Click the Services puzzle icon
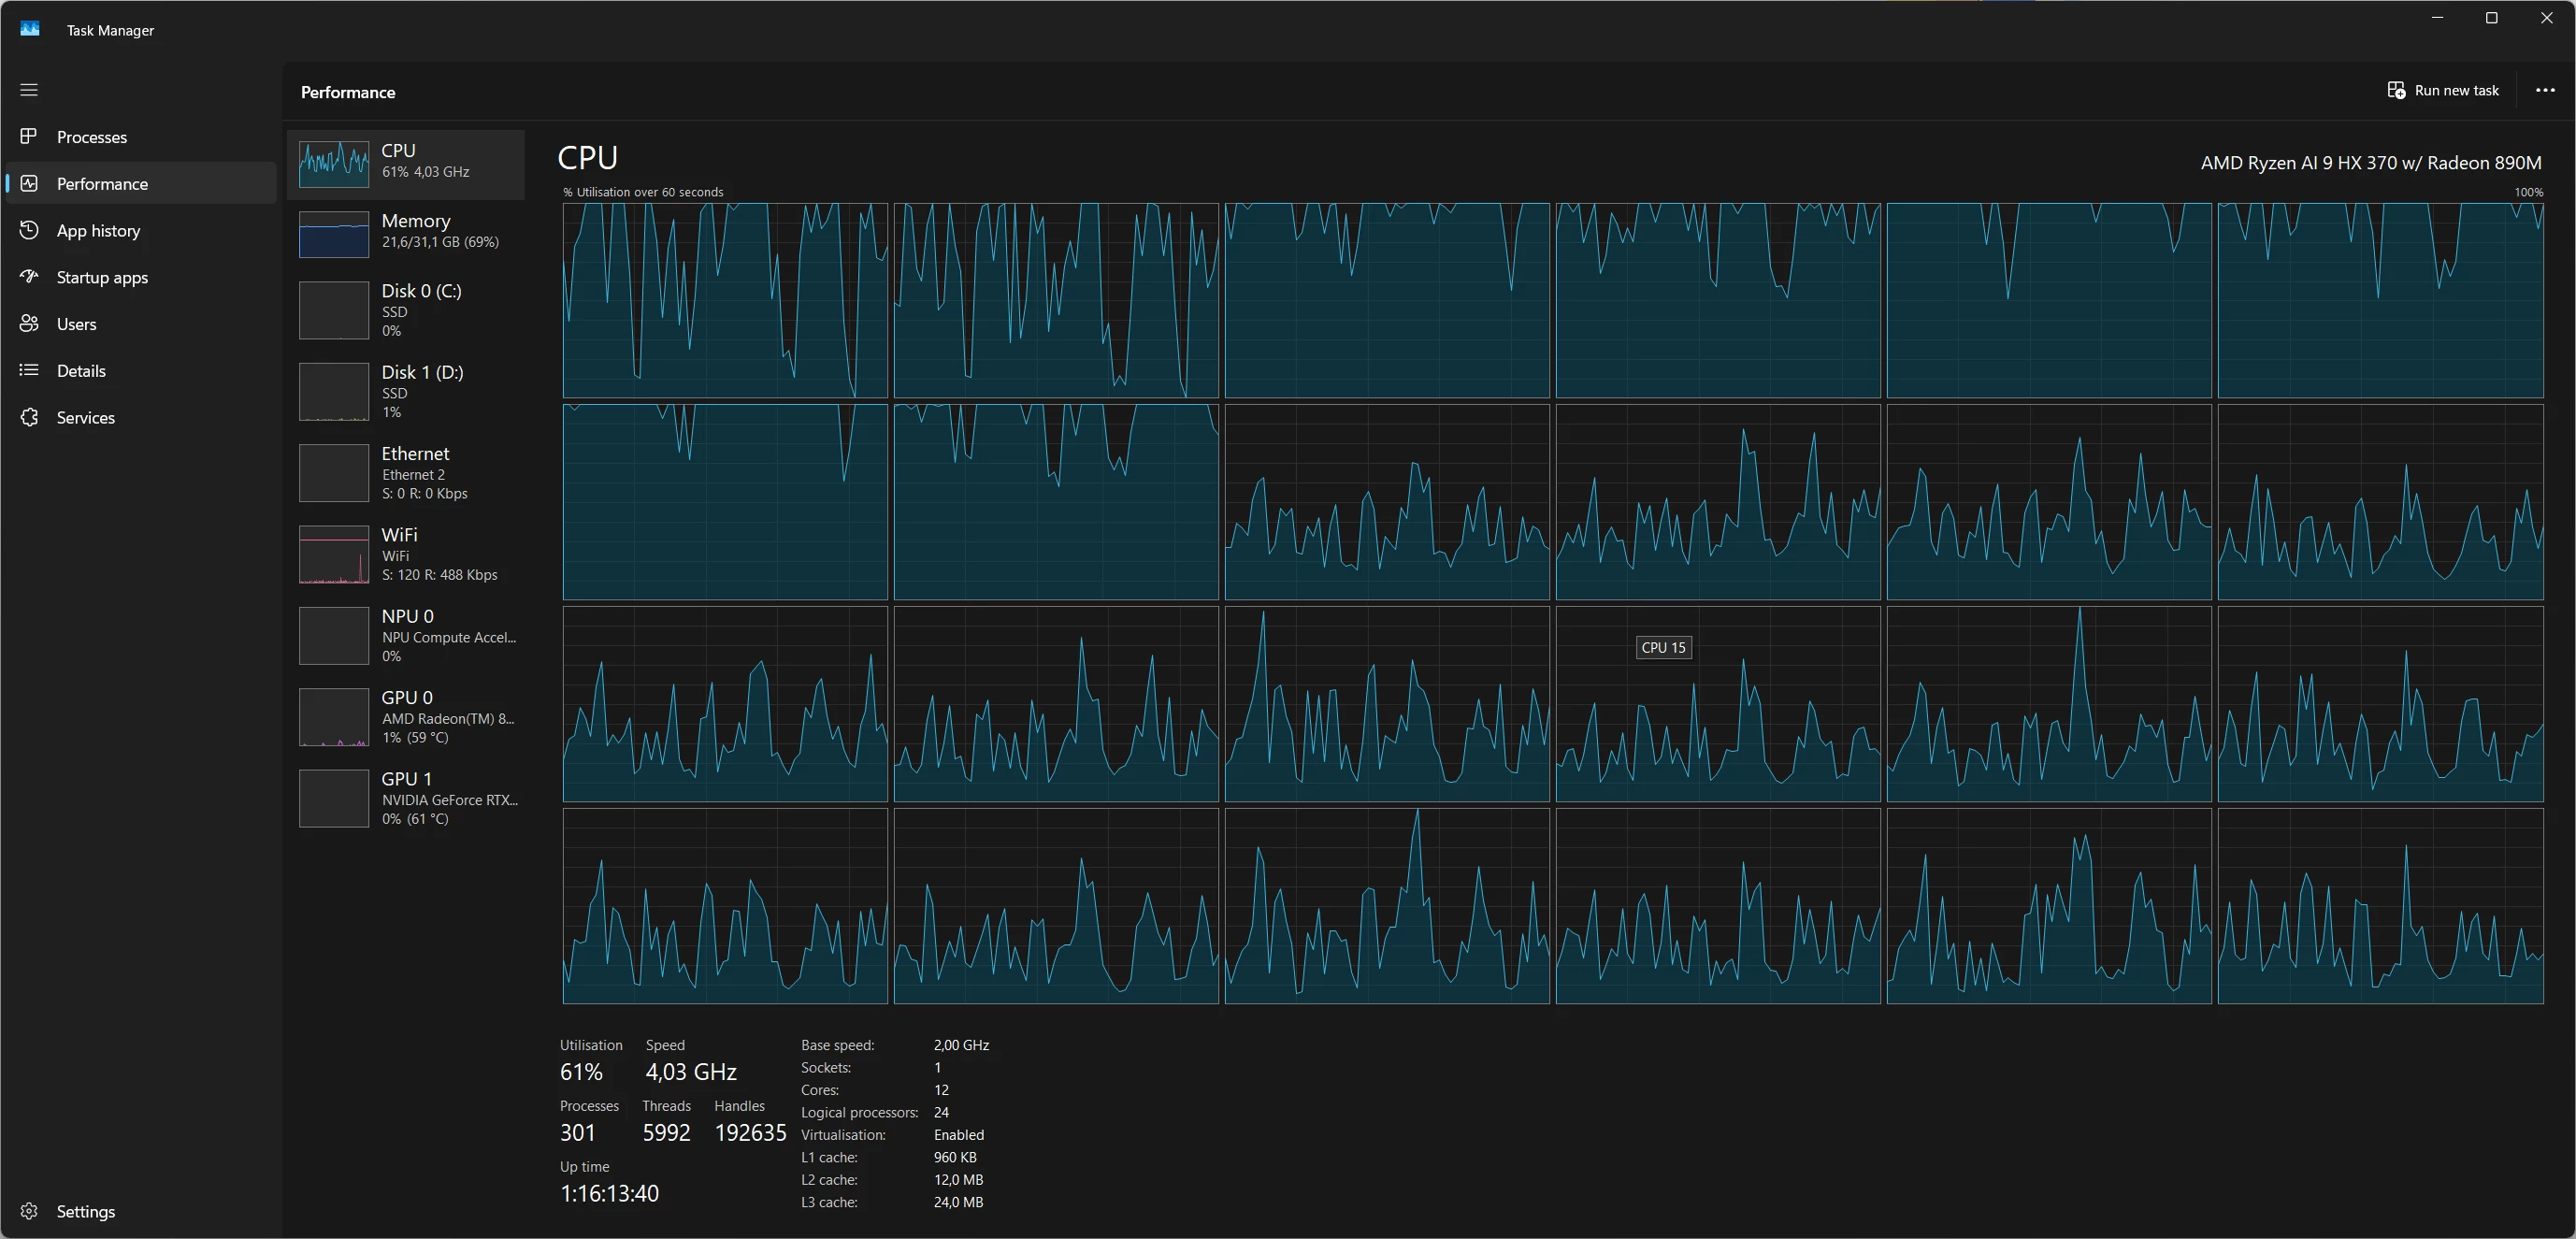 (29, 417)
